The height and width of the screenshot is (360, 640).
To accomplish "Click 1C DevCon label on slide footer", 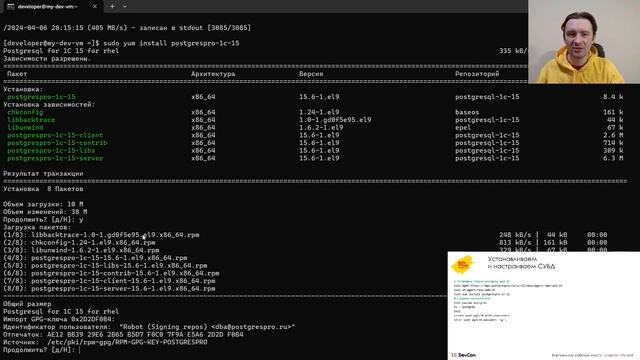I will [464, 355].
